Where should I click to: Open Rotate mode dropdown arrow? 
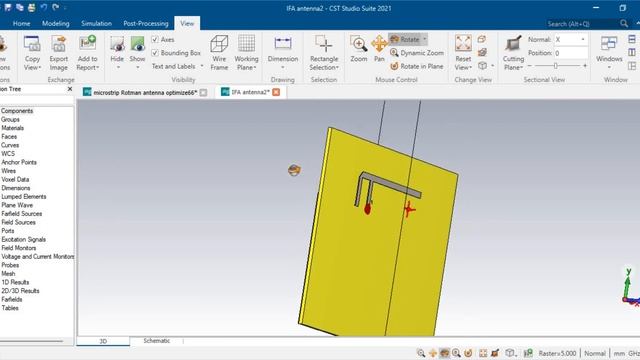tap(424, 39)
